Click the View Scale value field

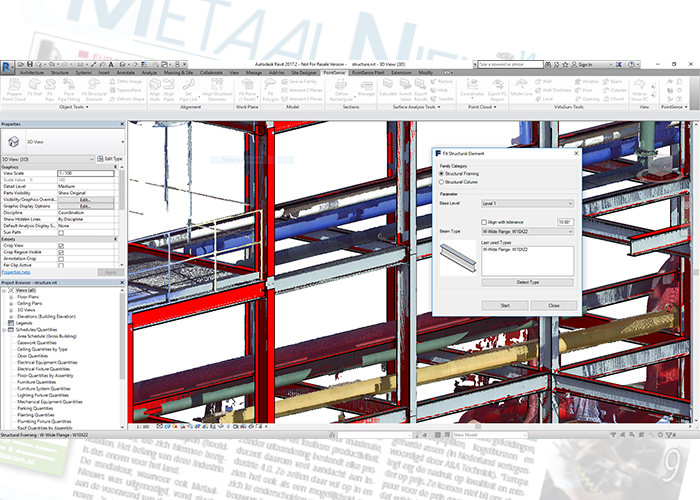86,173
